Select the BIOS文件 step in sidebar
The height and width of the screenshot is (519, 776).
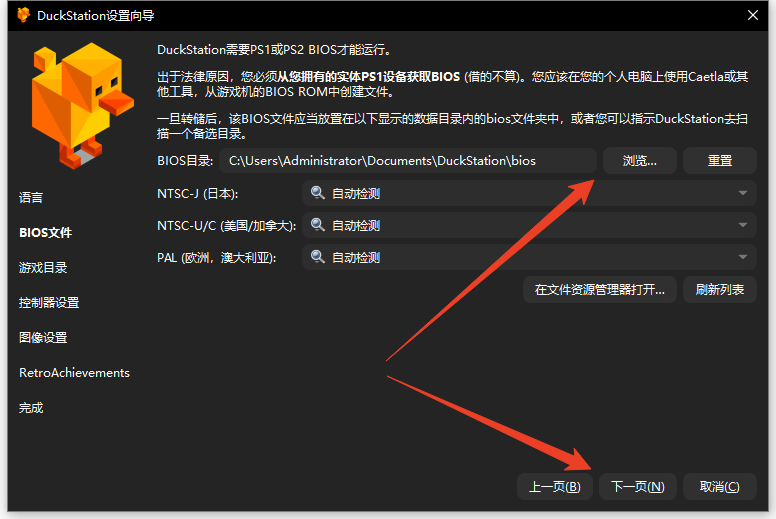tap(46, 233)
